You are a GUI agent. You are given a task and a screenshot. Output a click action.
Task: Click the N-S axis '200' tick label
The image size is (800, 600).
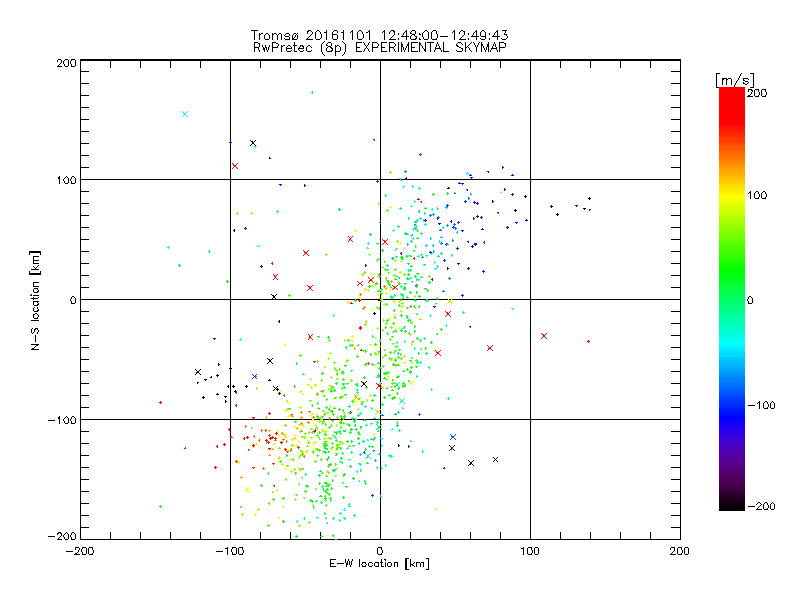tap(66, 63)
